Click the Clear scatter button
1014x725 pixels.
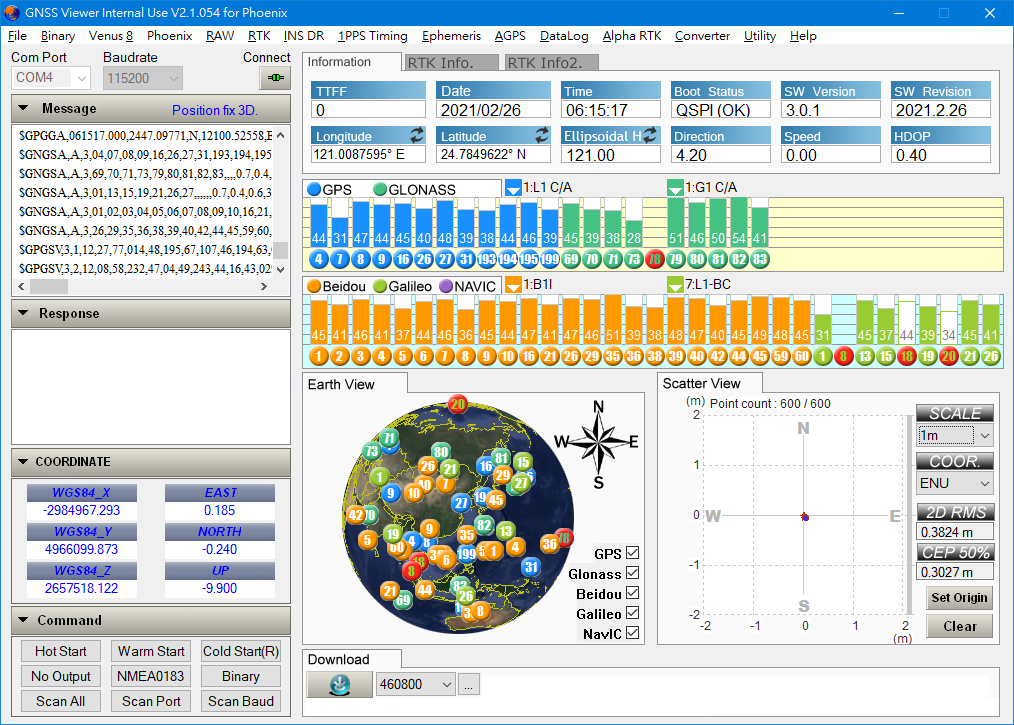tap(959, 626)
